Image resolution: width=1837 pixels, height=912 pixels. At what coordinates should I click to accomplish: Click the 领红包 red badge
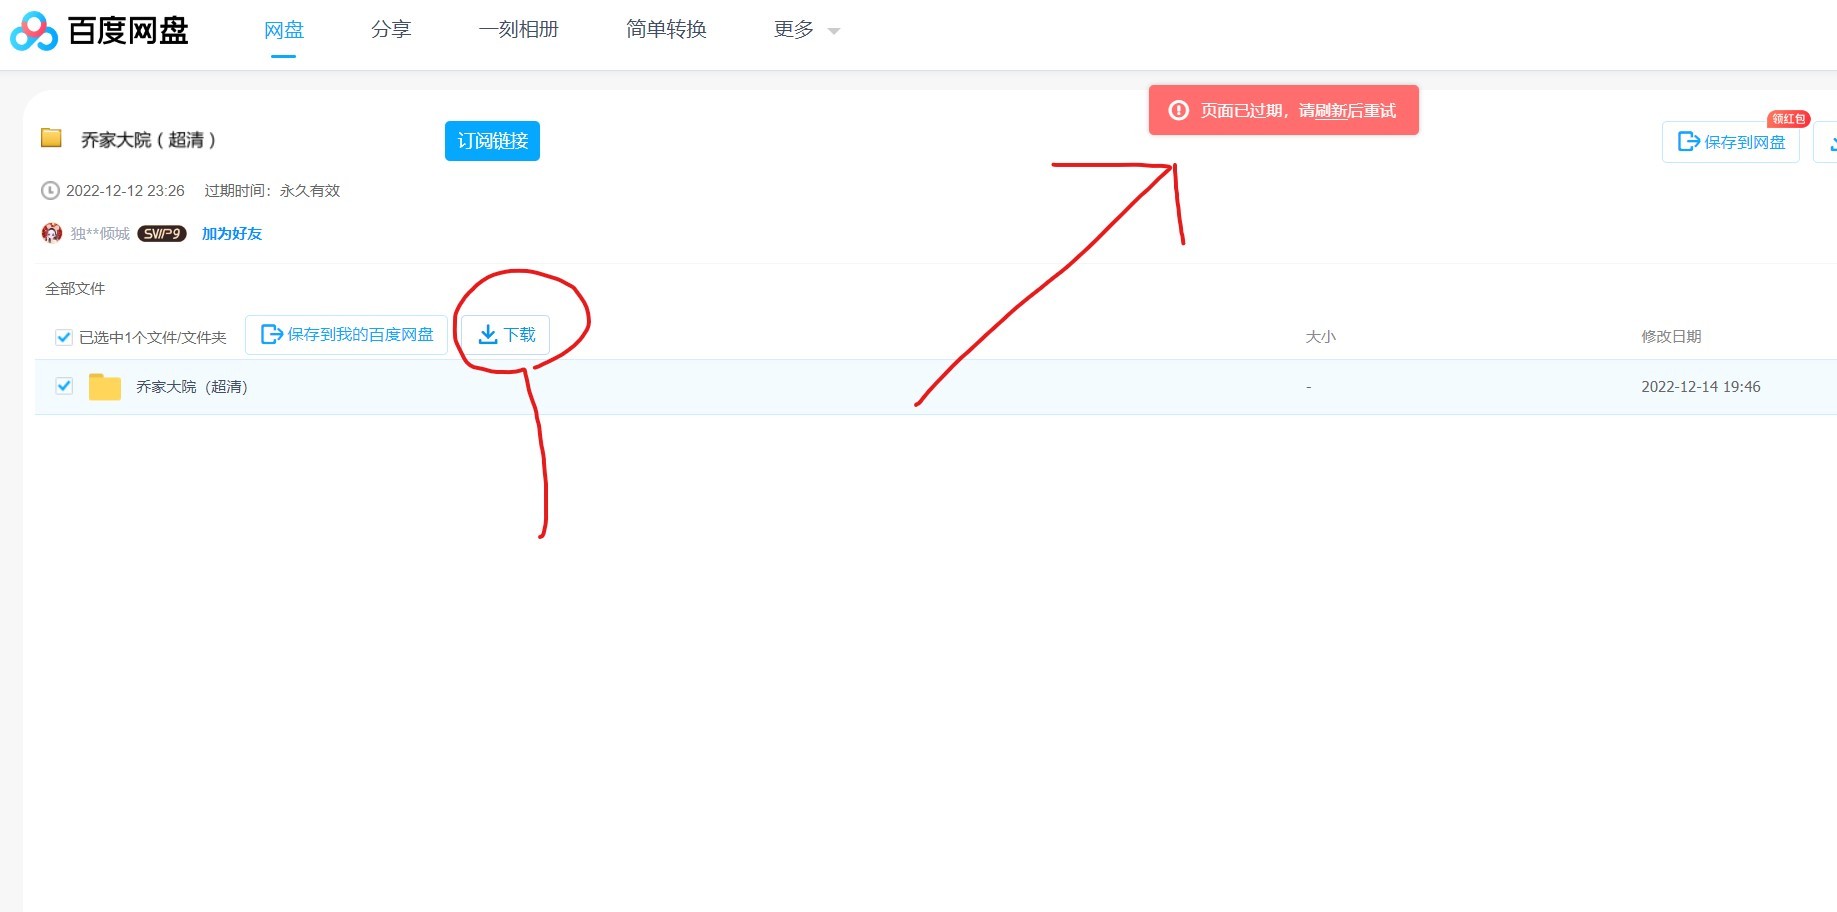(1788, 119)
